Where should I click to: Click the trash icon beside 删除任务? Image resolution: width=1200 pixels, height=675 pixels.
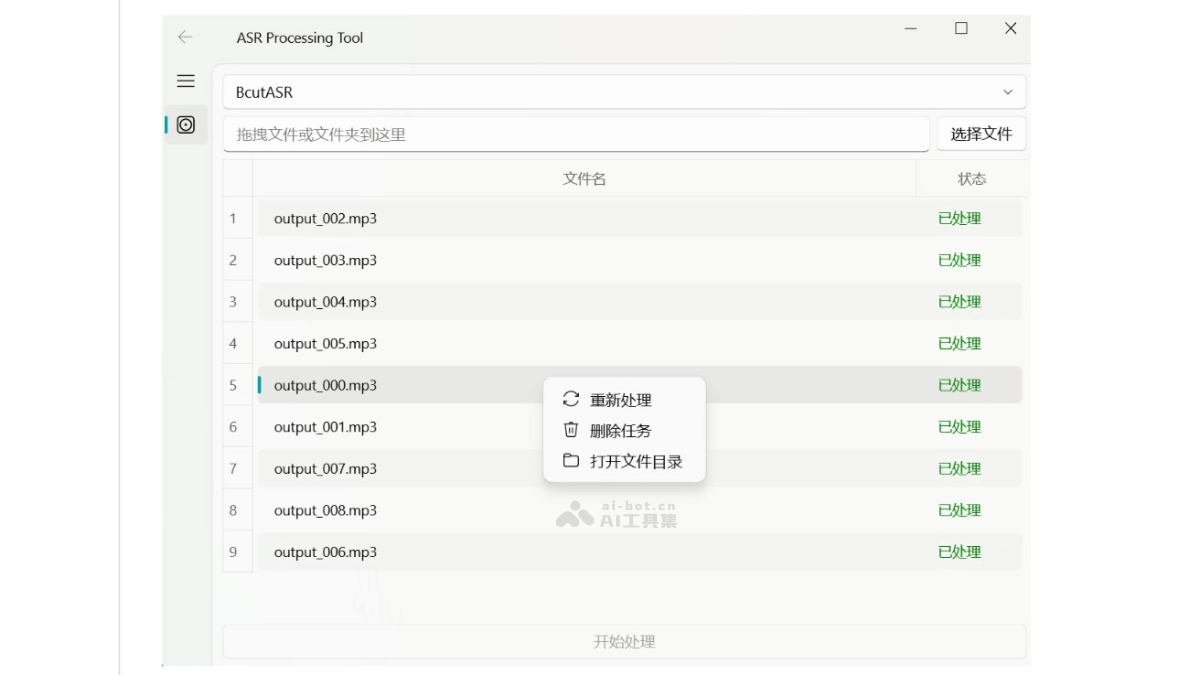coord(570,433)
